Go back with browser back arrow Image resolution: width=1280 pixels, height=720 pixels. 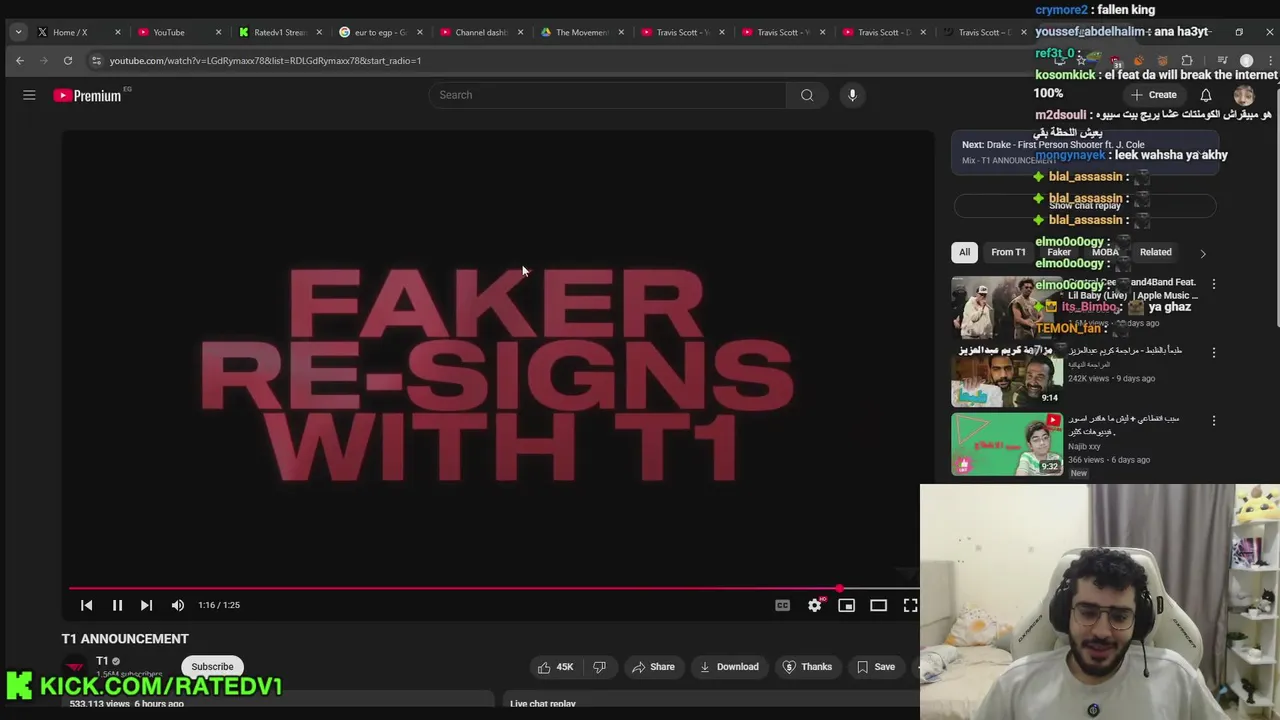coord(20,61)
